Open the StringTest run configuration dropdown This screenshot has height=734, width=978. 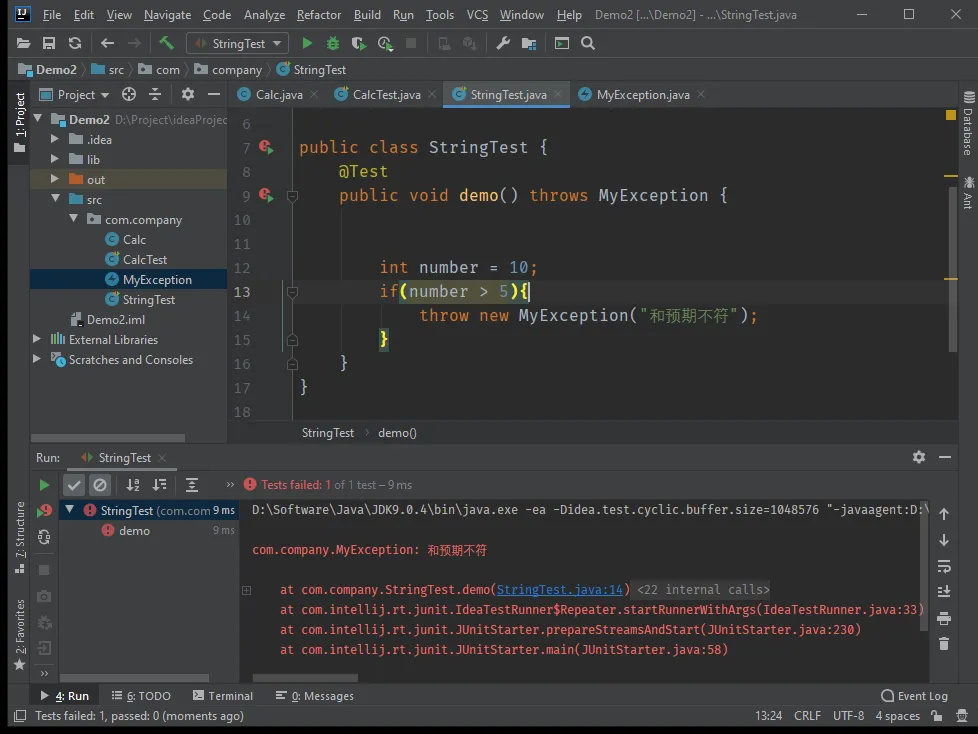pyautogui.click(x=238, y=43)
